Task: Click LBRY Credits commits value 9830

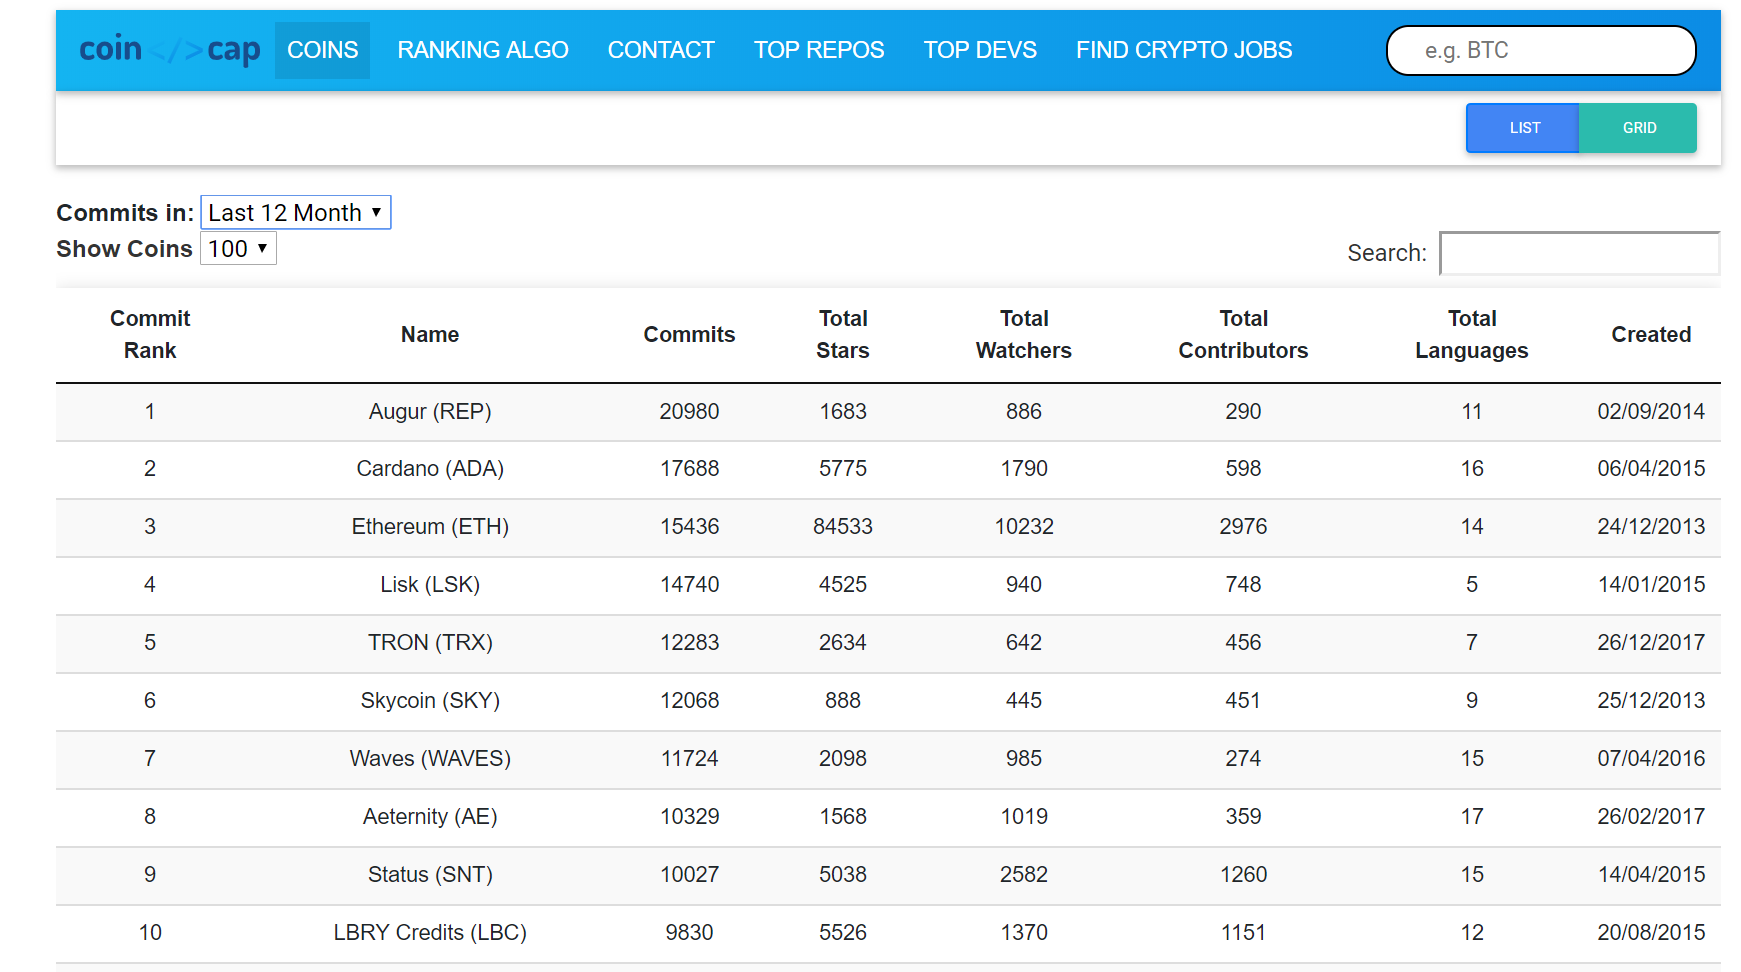Action: click(x=689, y=933)
